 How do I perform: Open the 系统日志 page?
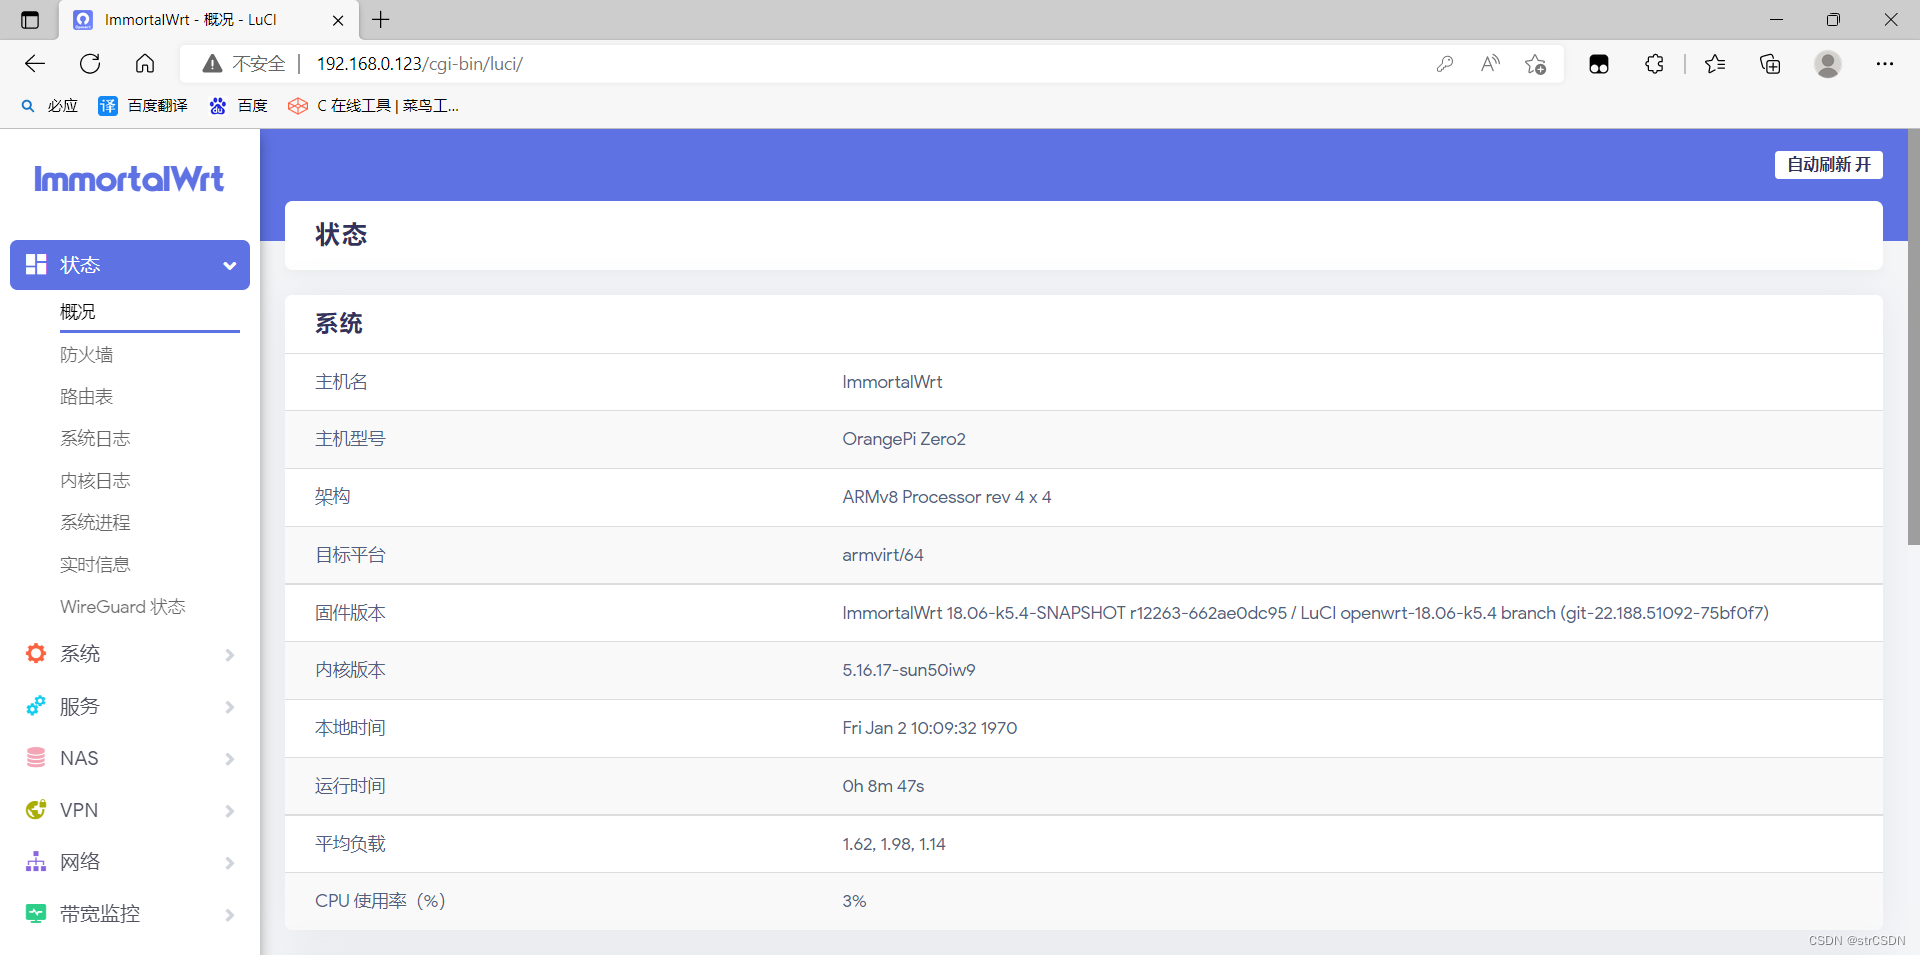(95, 439)
